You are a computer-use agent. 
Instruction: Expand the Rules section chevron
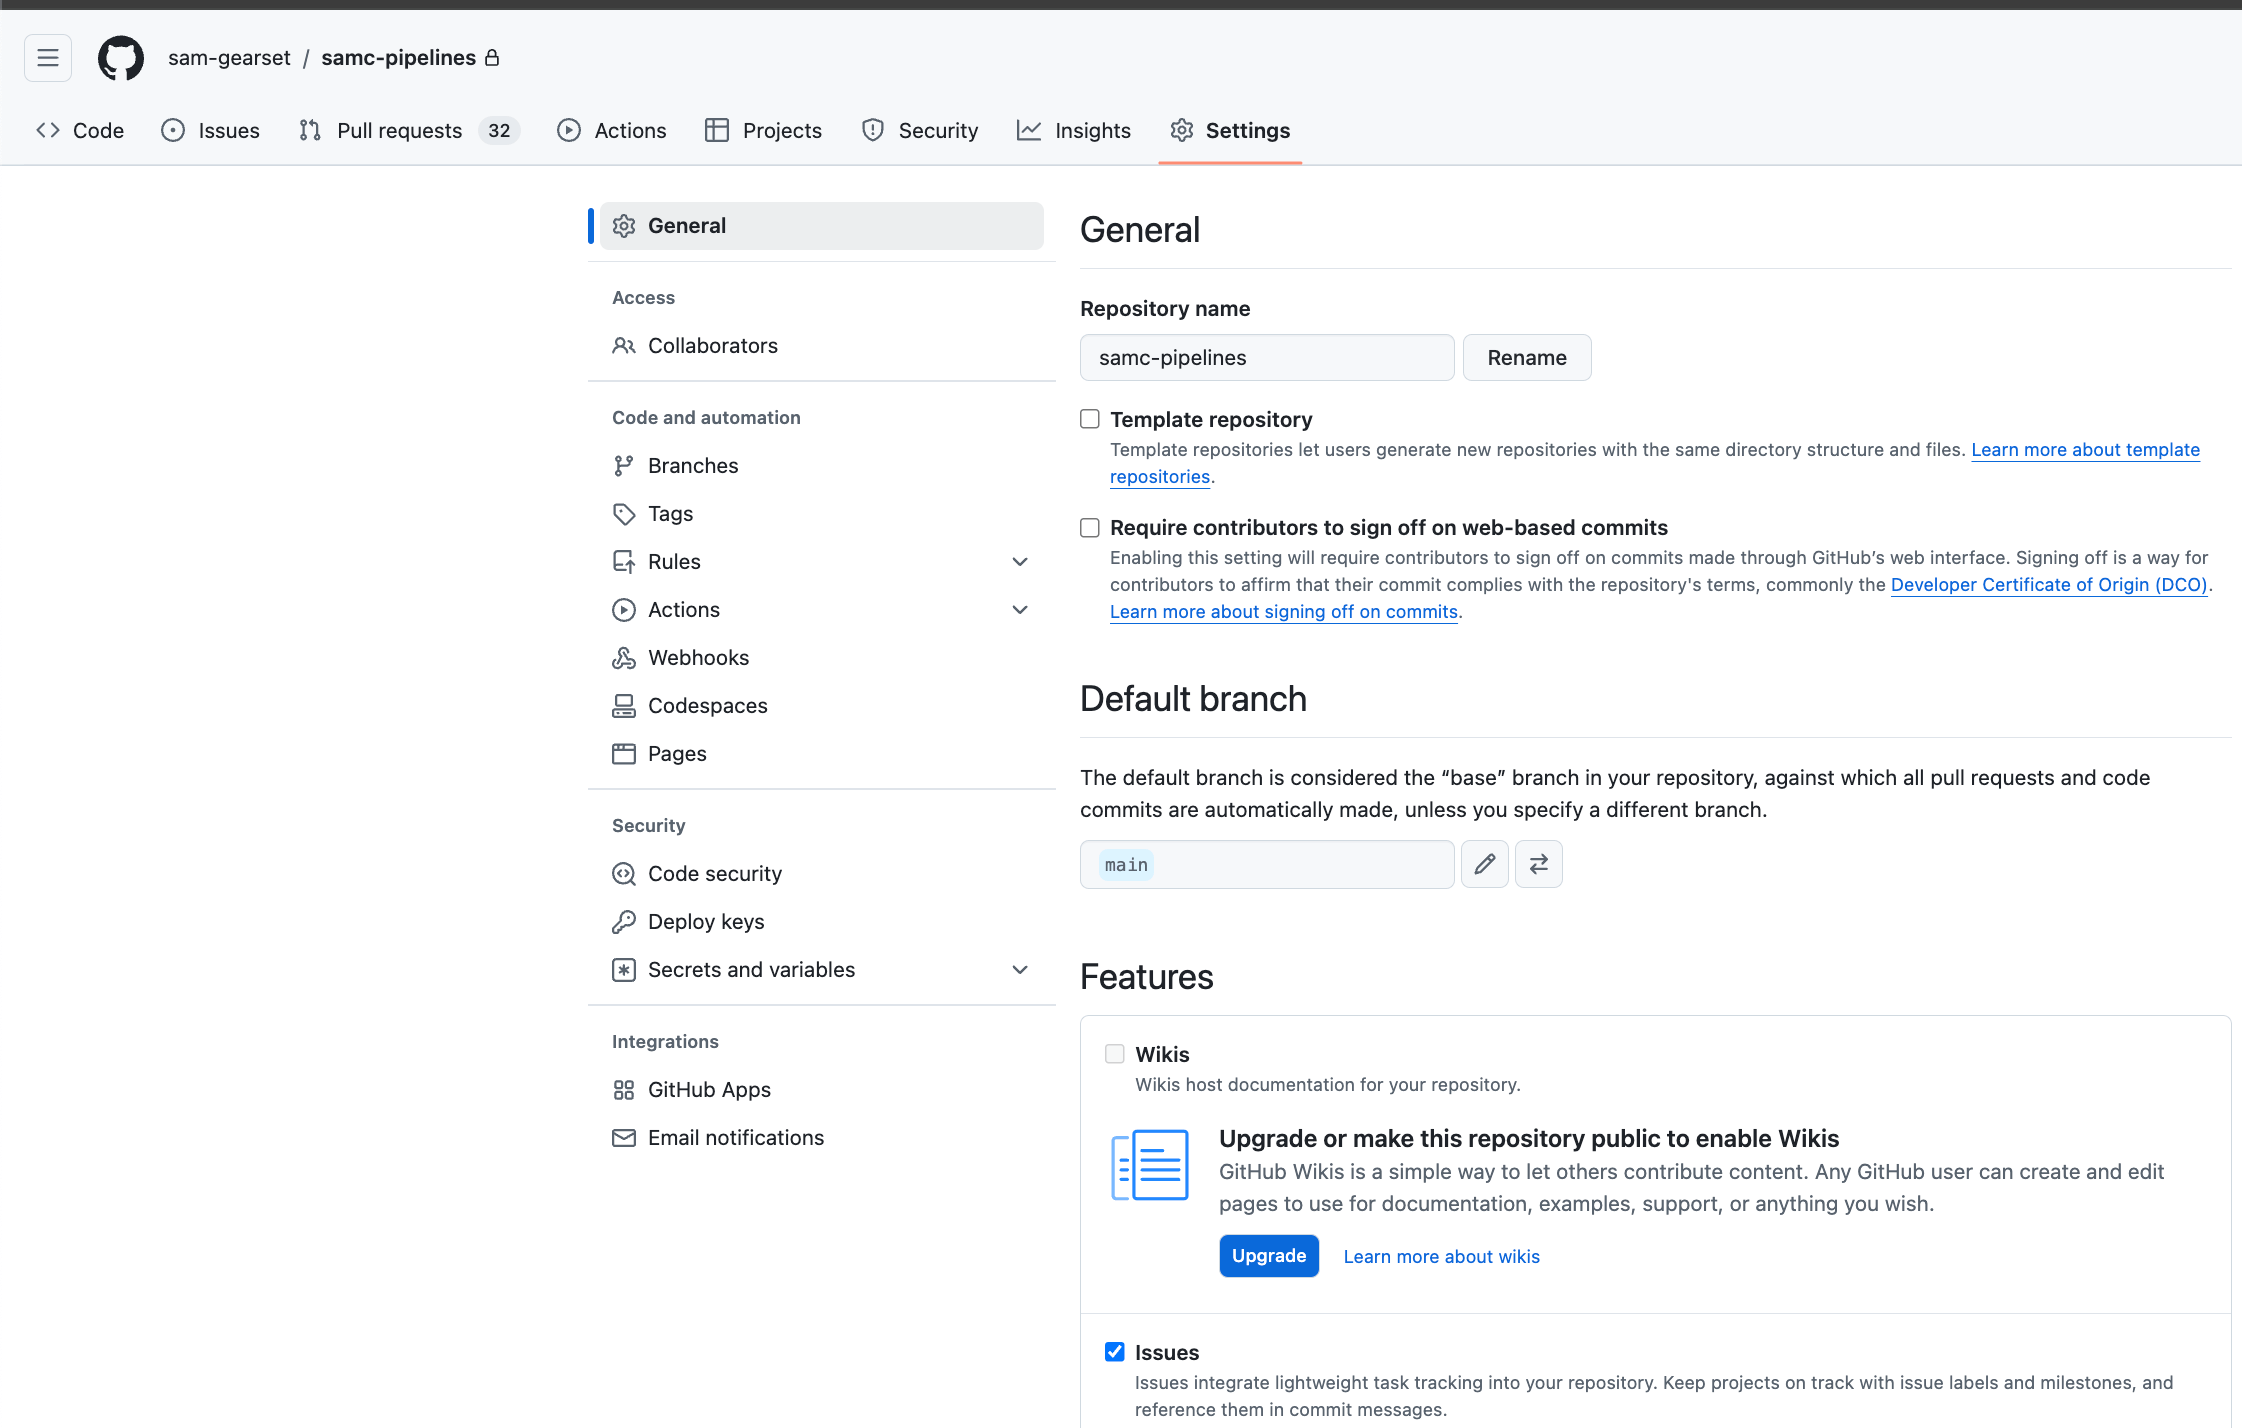click(x=1019, y=562)
